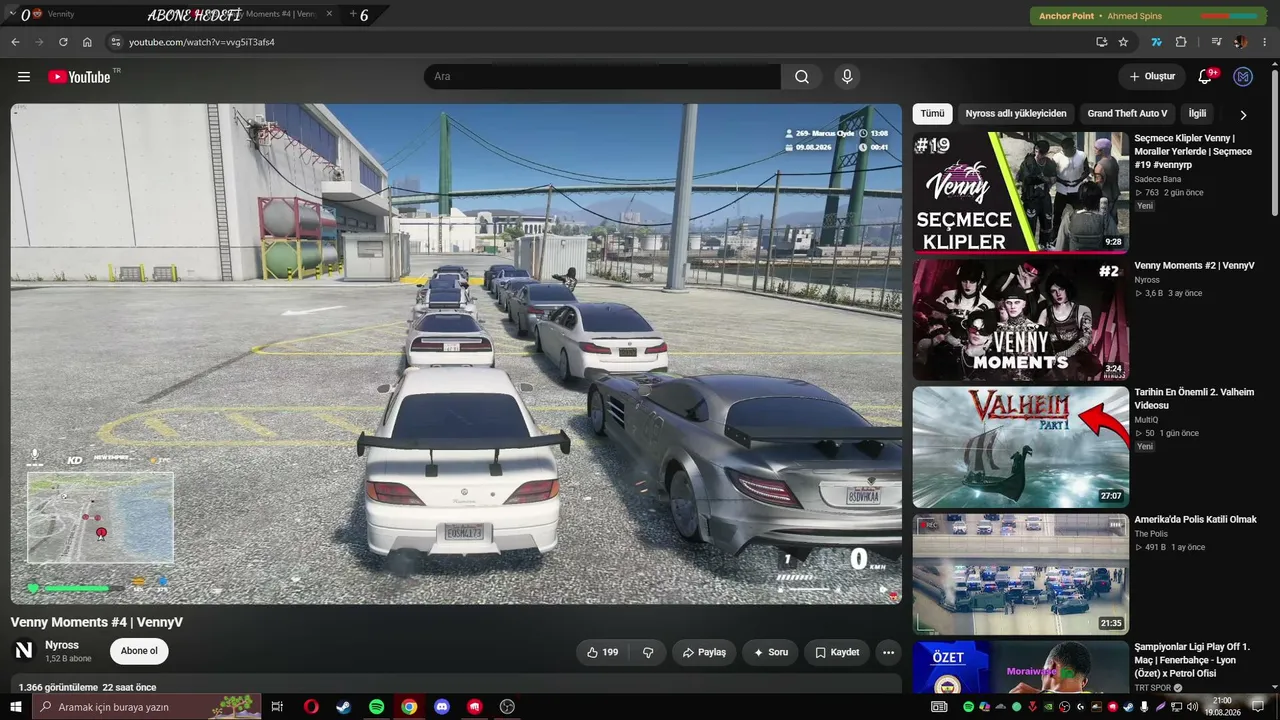Open the browser home page icon
This screenshot has width=1280, height=720.
click(x=87, y=42)
